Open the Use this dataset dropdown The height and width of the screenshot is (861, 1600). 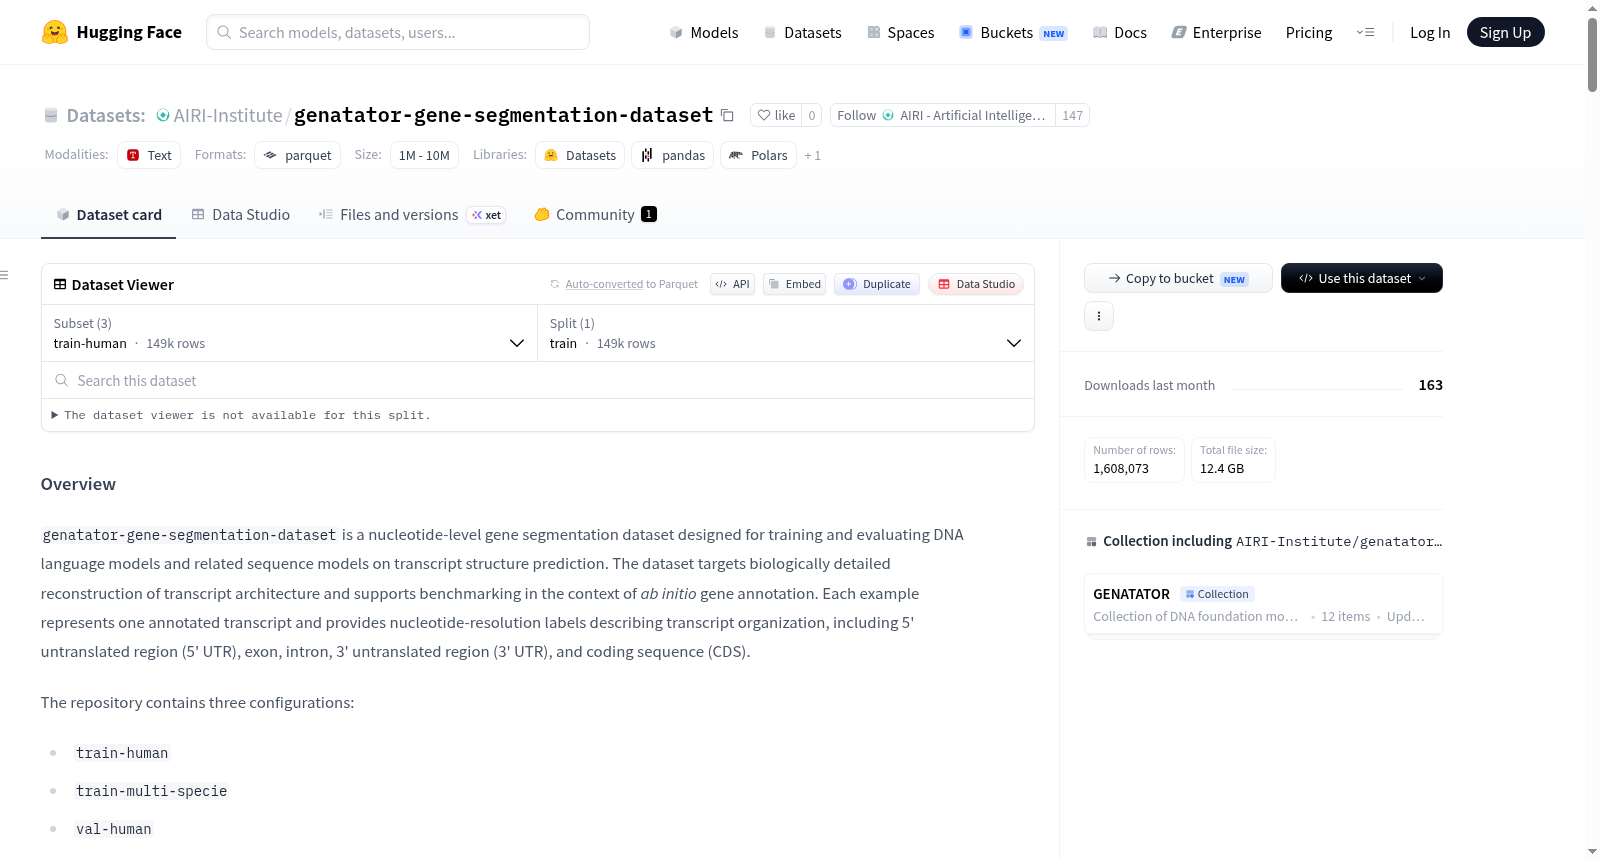pyautogui.click(x=1362, y=278)
